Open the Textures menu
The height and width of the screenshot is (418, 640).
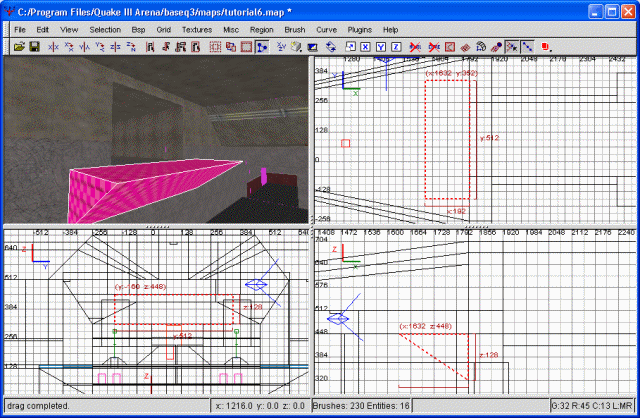tap(197, 30)
